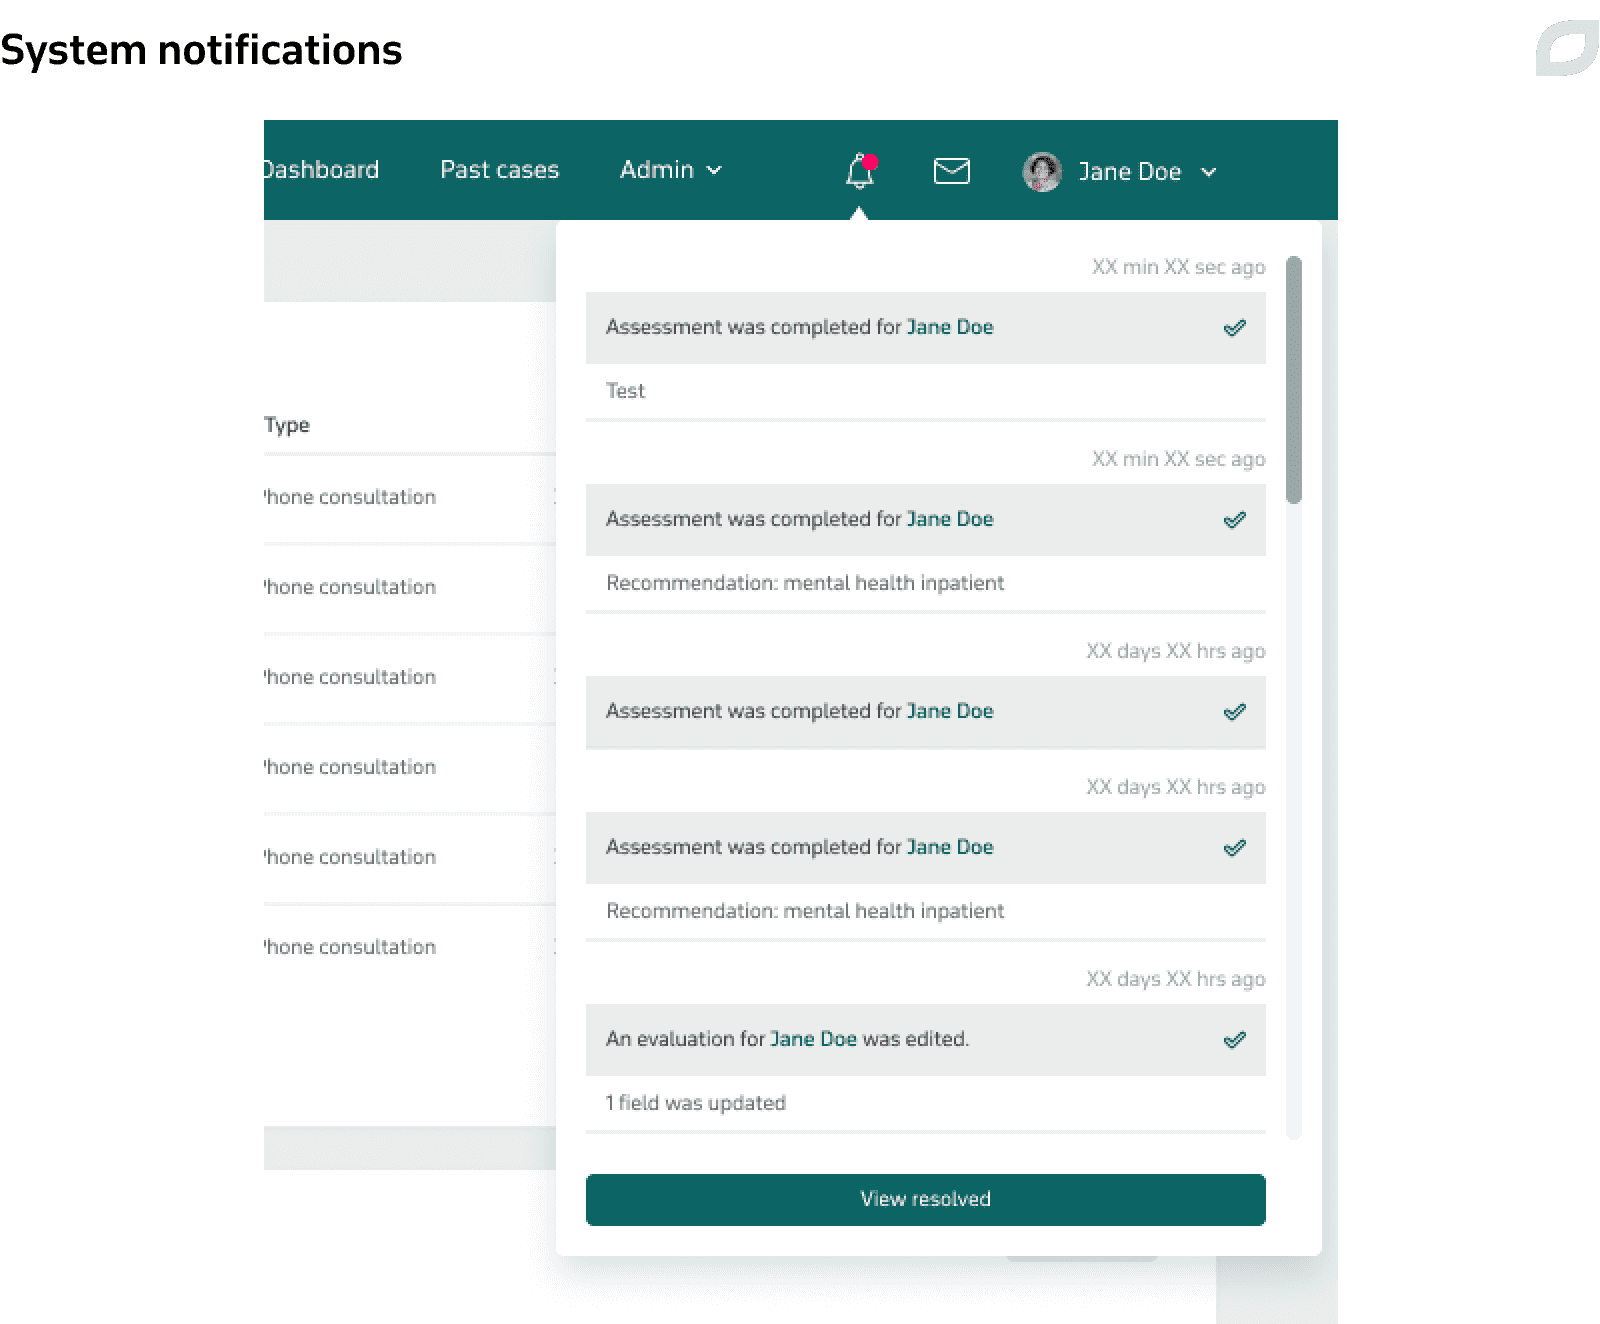This screenshot has height=1324, width=1600.
Task: Select the 'Test' notification note
Action: [x=626, y=391]
